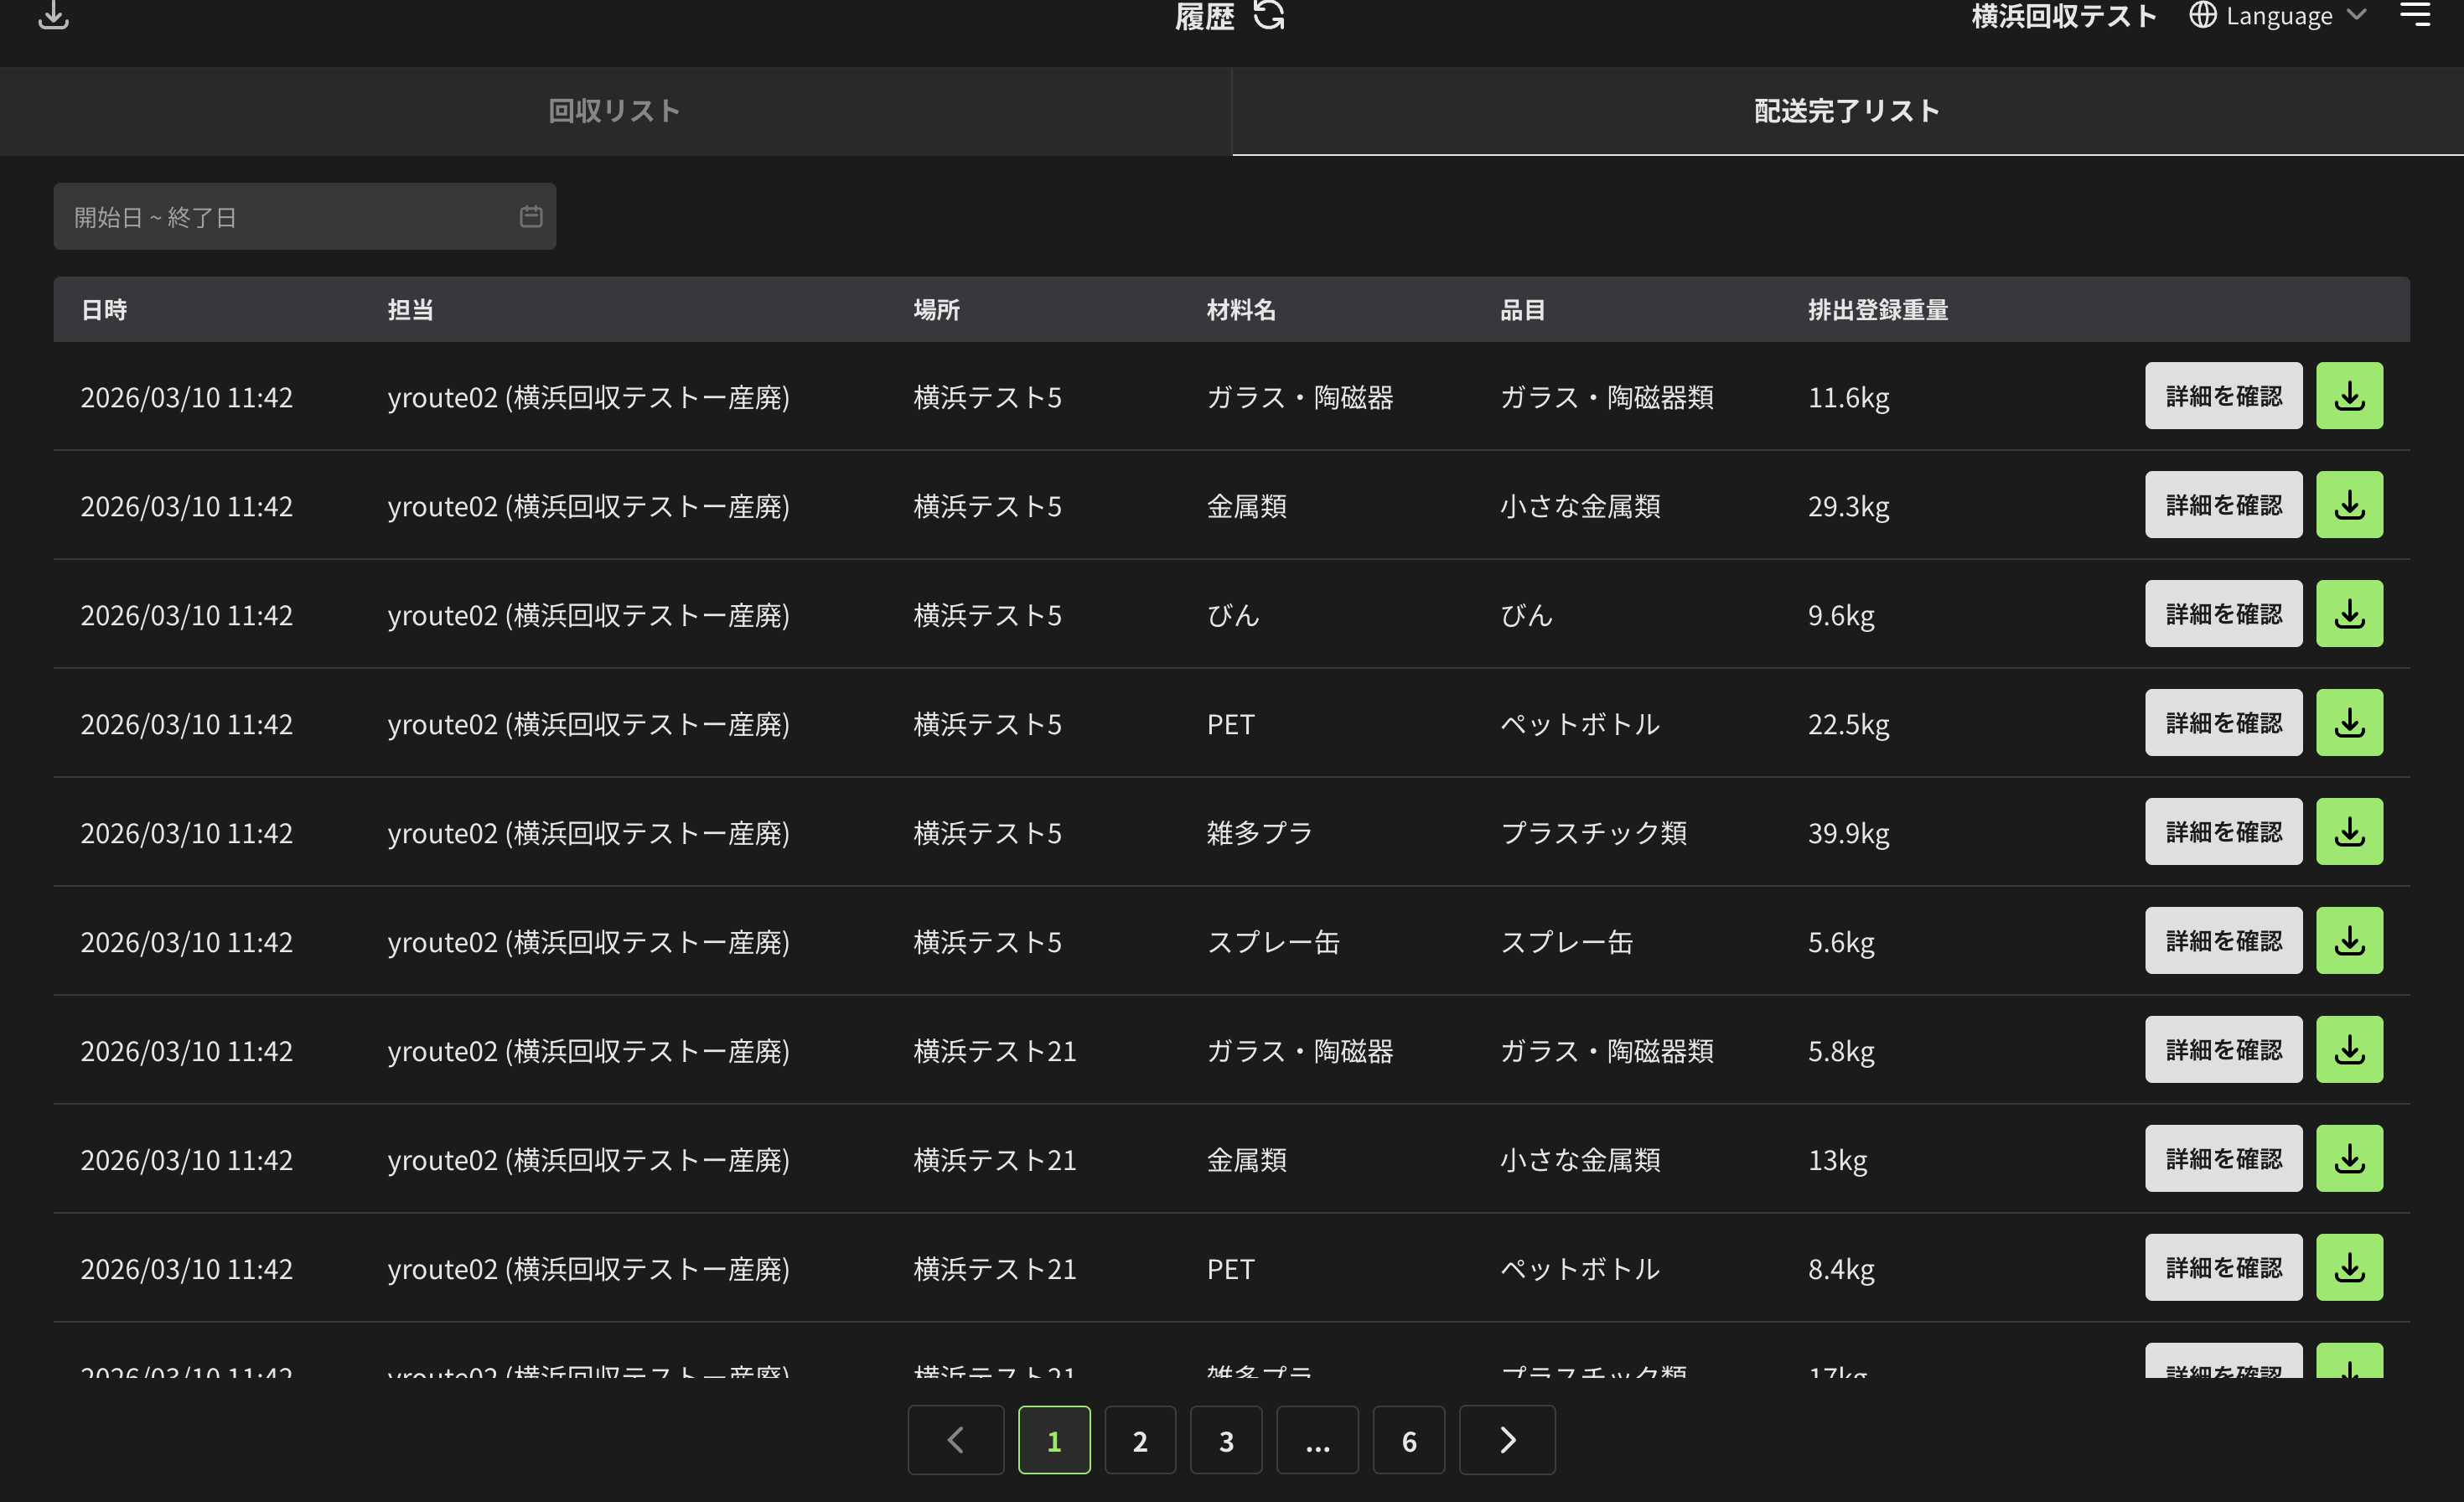The width and height of the screenshot is (2464, 1502).
Task: Click the 品目 column header
Action: pos(1523,310)
